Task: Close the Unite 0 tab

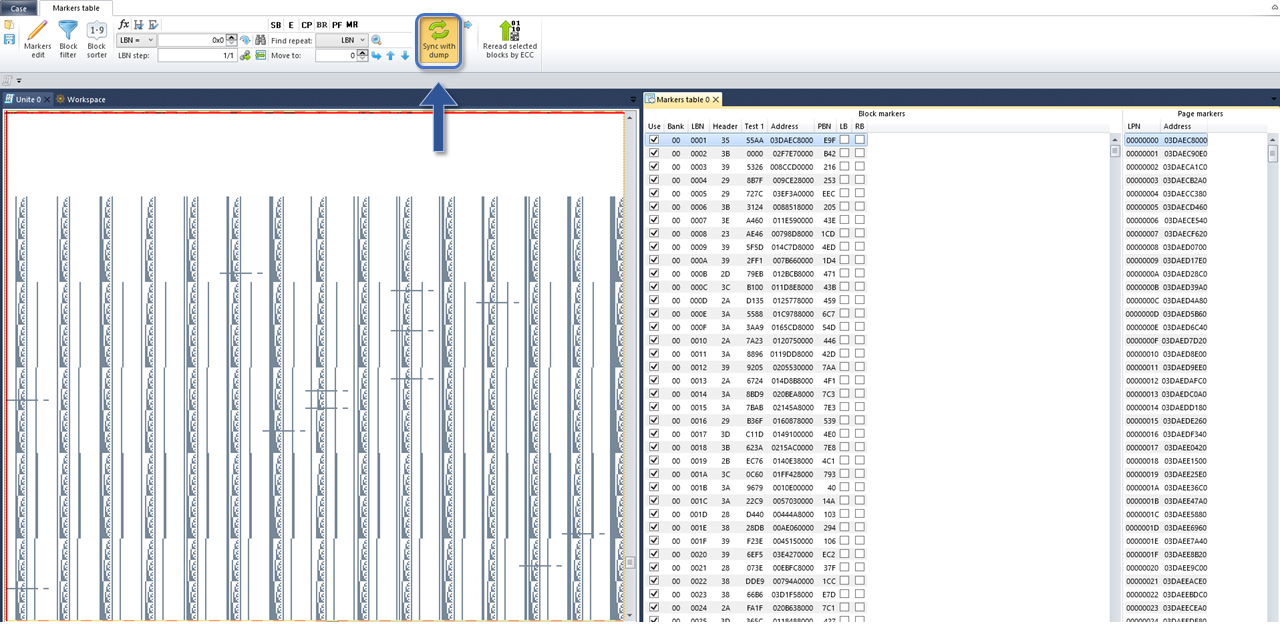Action: coord(48,100)
